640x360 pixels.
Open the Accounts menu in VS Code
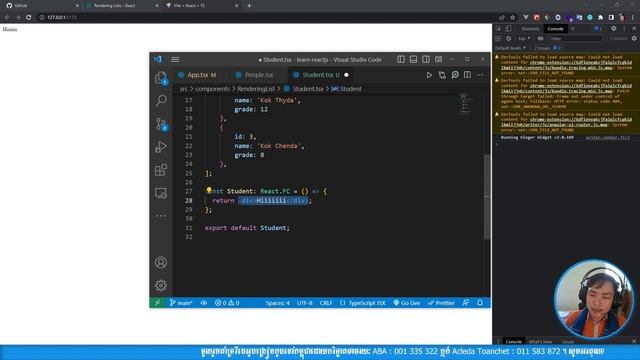point(161,262)
